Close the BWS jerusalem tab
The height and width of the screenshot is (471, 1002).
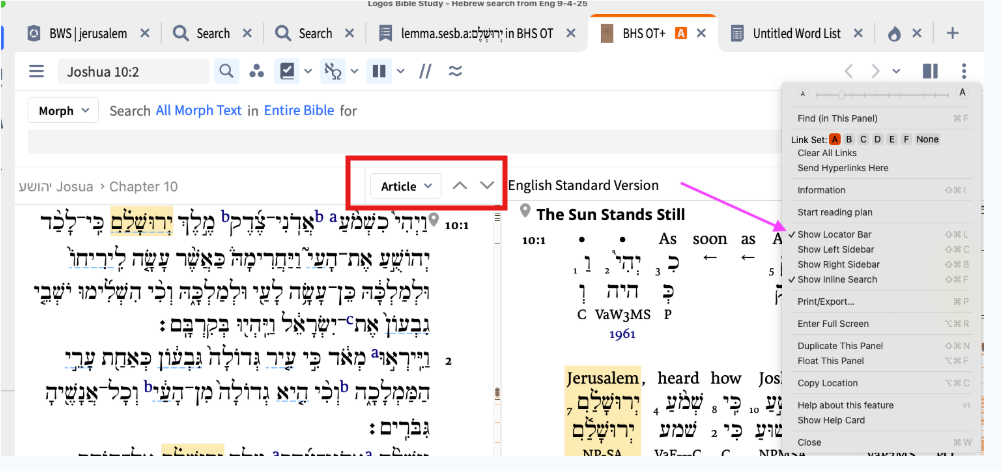pyautogui.click(x=144, y=33)
